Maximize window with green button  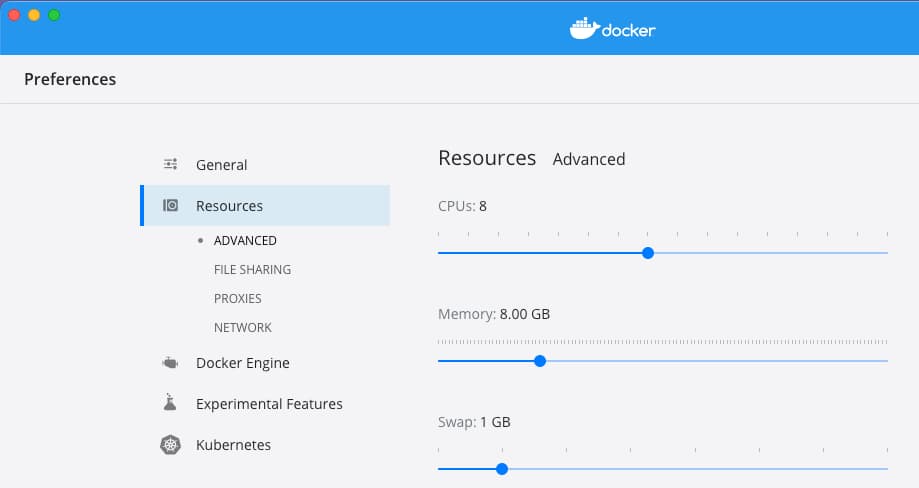(54, 15)
